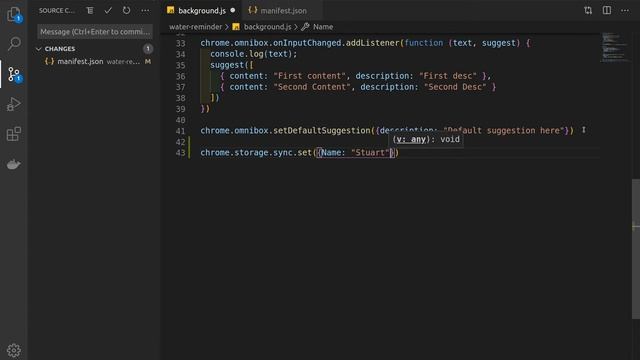640x360 pixels.
Task: Open the Run and Debug view
Action: [x=14, y=104]
